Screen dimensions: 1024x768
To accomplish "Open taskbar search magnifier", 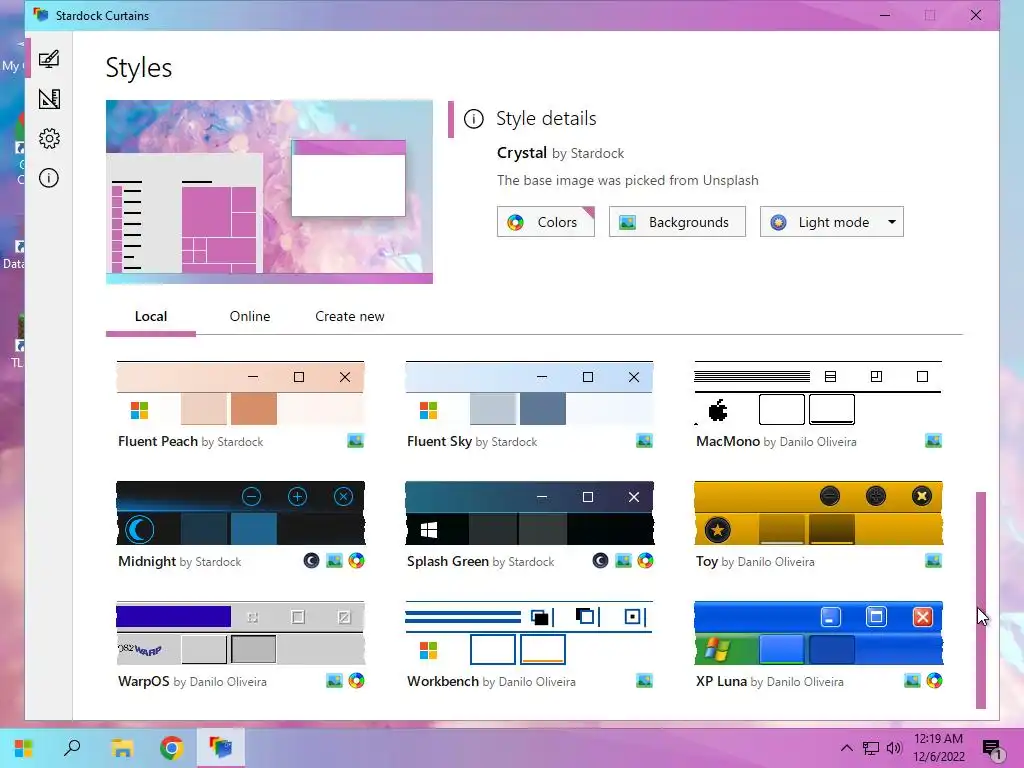I will (72, 748).
